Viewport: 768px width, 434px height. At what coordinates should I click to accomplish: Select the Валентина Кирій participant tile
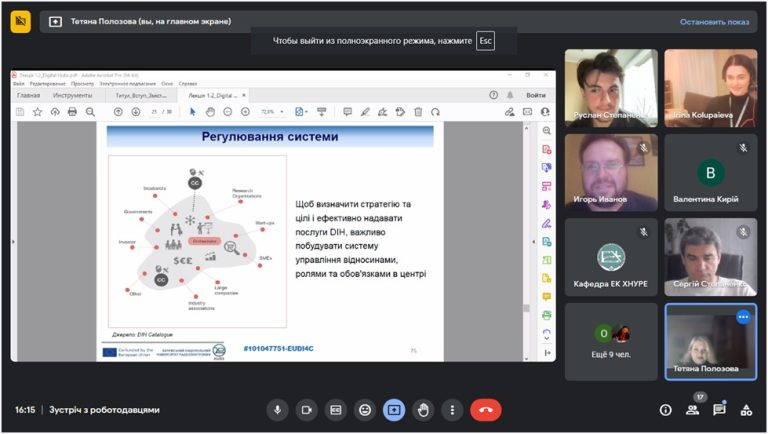click(711, 173)
